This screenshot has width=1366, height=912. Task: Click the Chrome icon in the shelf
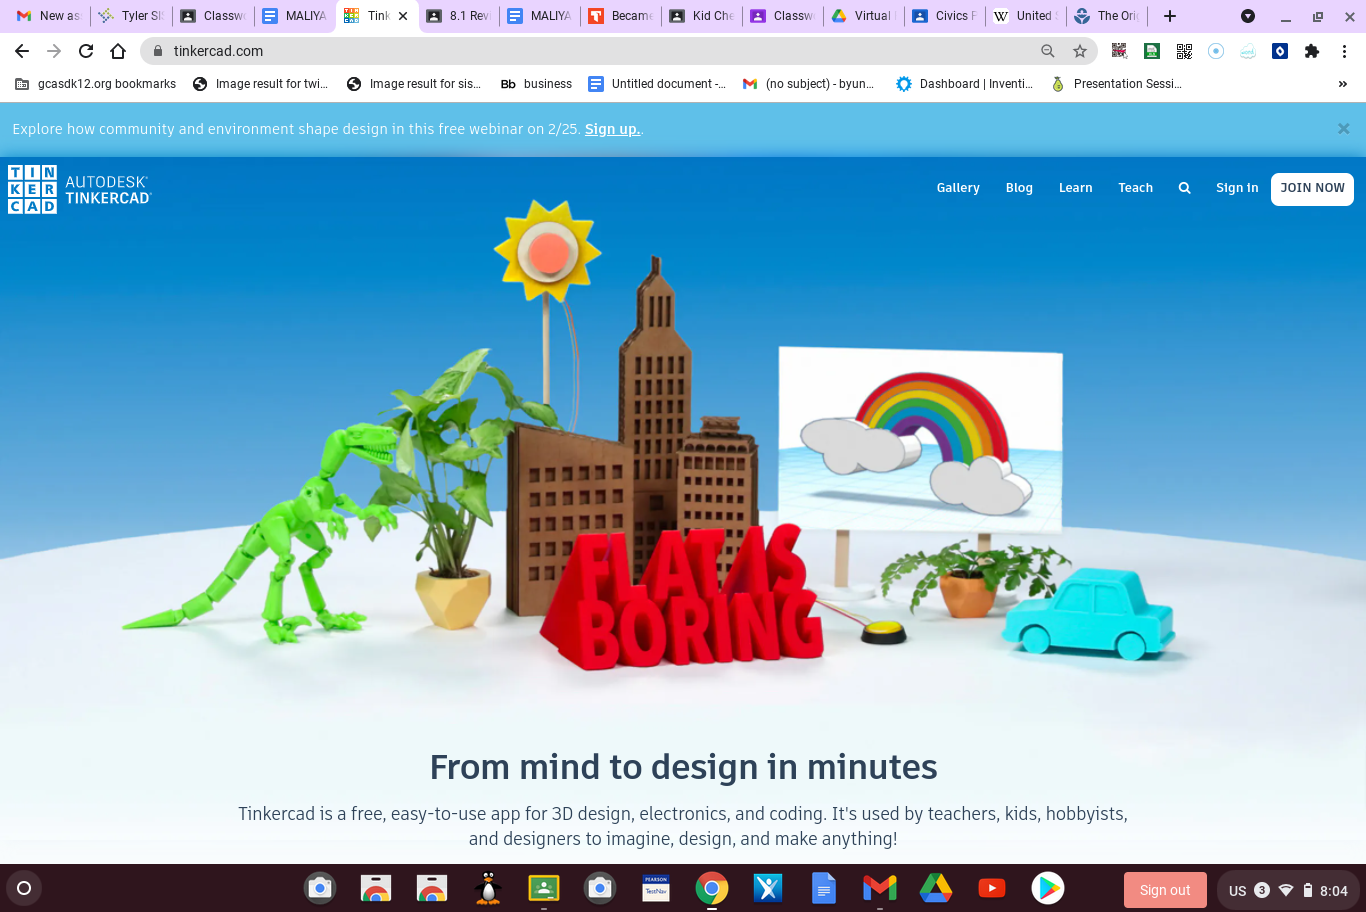(712, 888)
